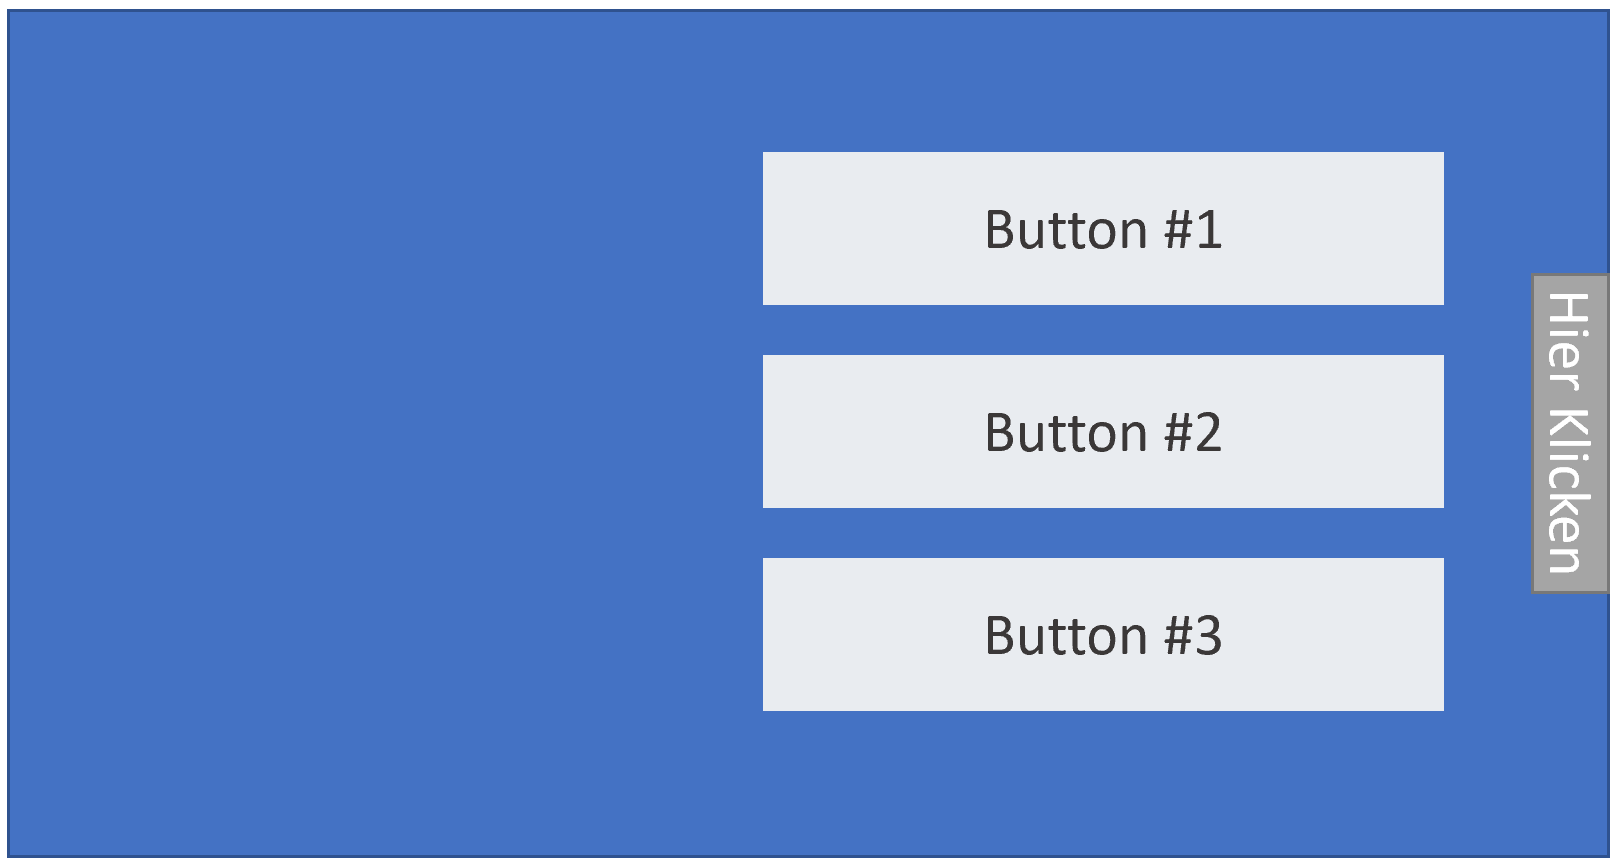
Task: Click the word 'Button' in Button #2
Action: (1066, 433)
